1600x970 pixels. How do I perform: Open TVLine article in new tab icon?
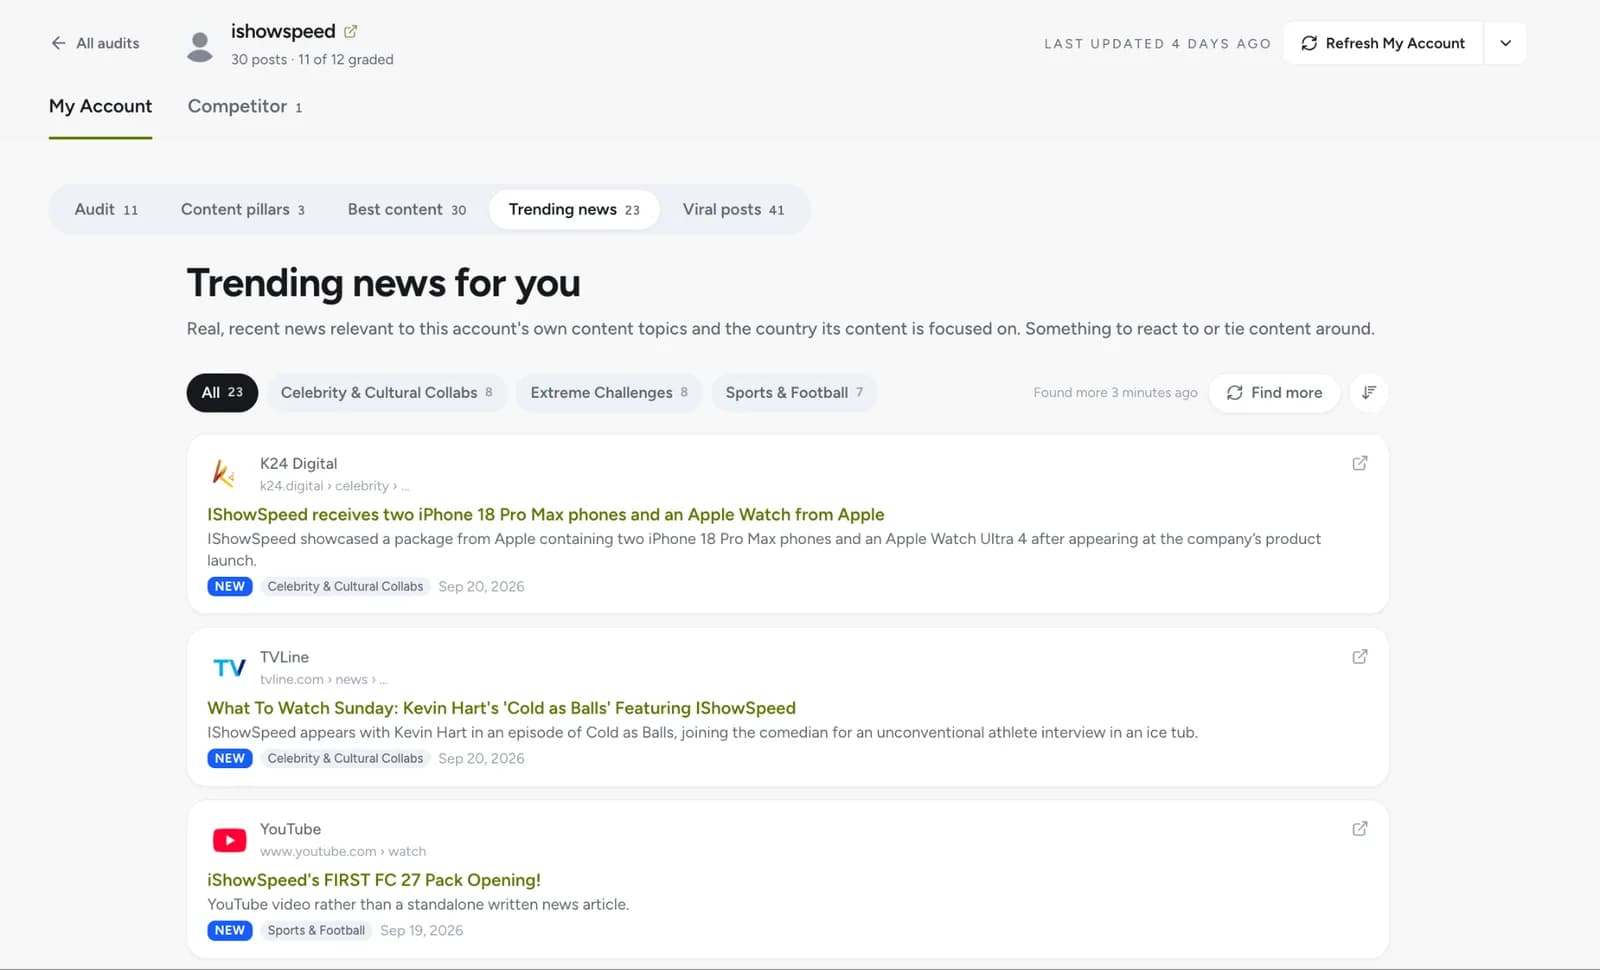click(x=1360, y=657)
